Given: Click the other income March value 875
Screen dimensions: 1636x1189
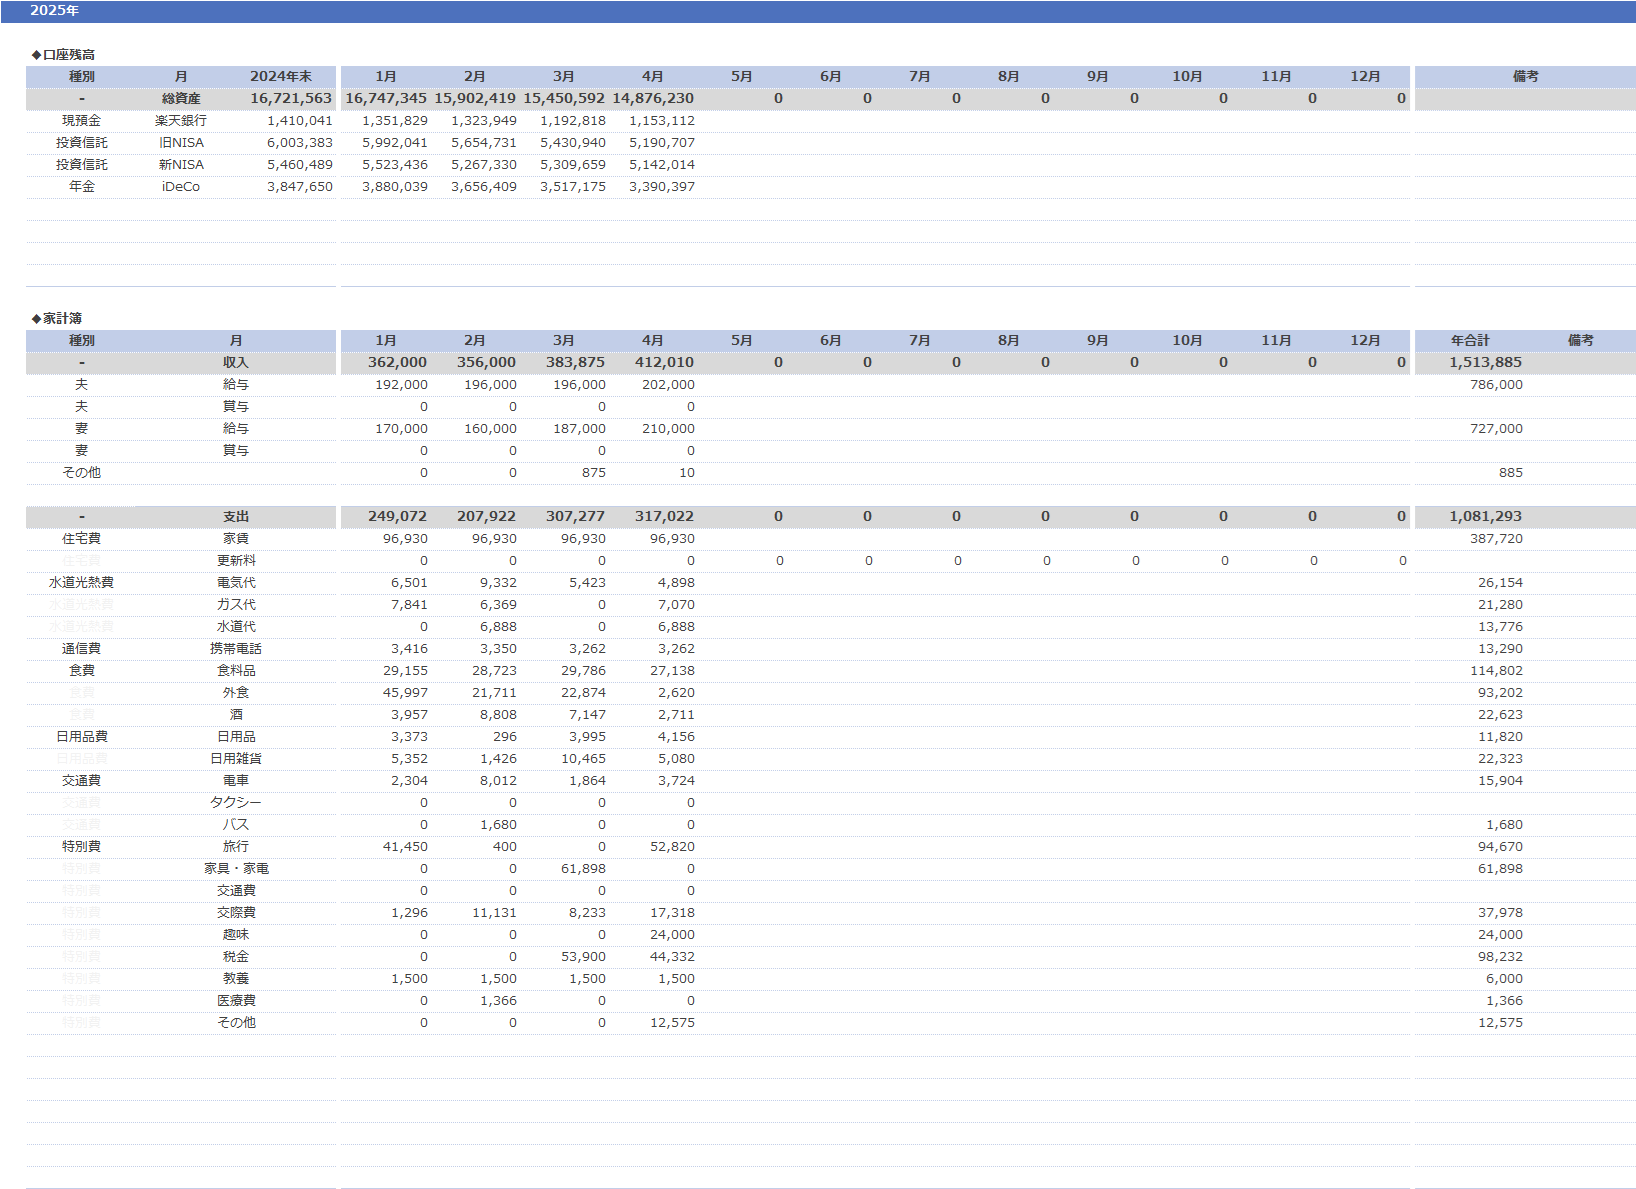Looking at the screenshot, I should tap(594, 473).
